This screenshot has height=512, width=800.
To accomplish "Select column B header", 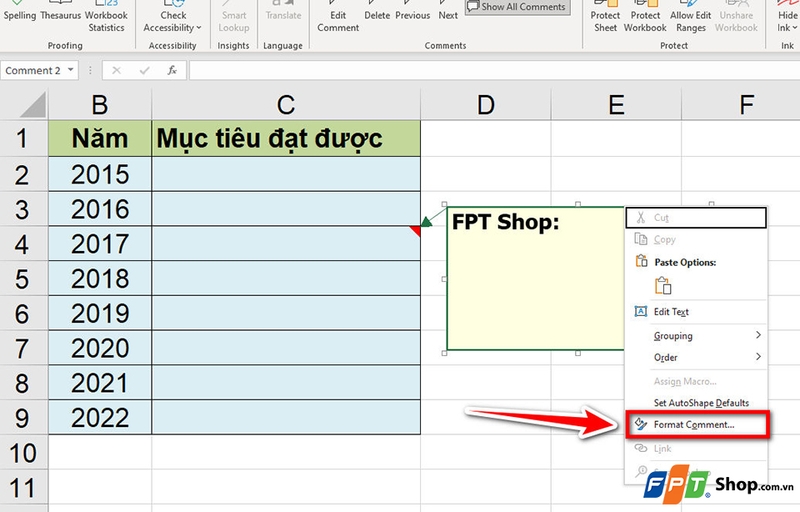I will click(100, 105).
